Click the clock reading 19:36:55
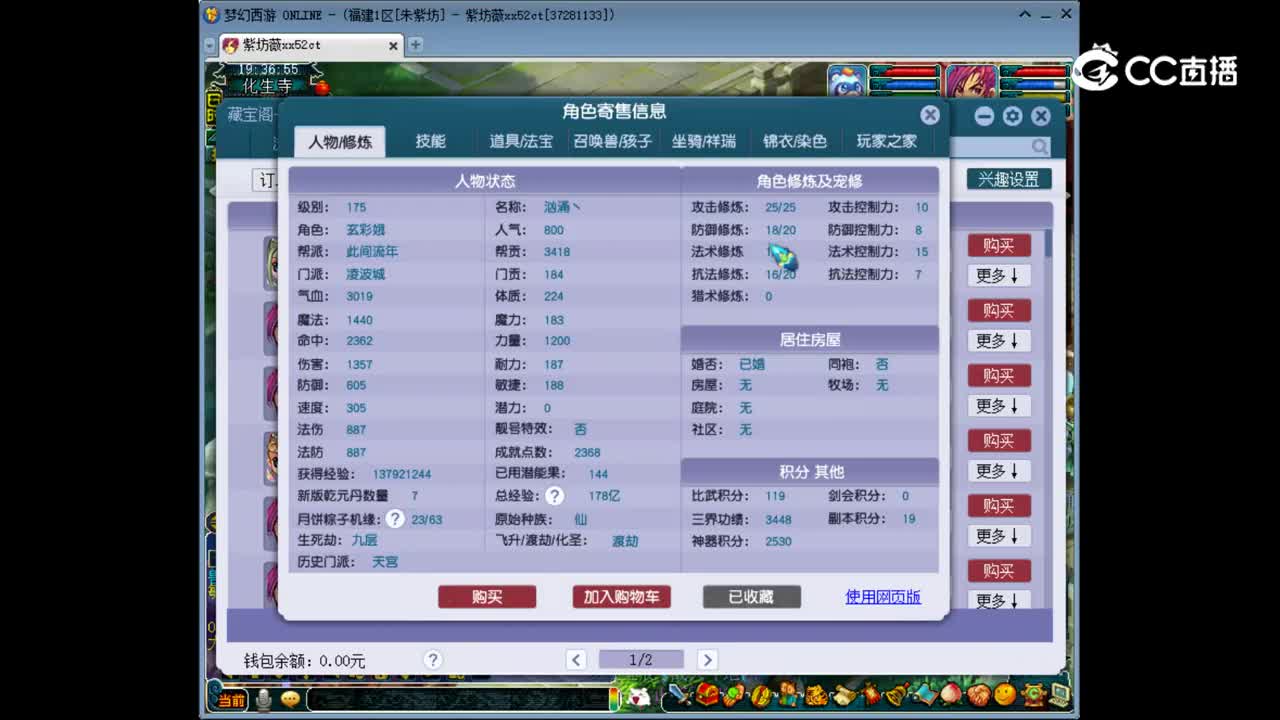The image size is (1280, 720). (x=267, y=70)
